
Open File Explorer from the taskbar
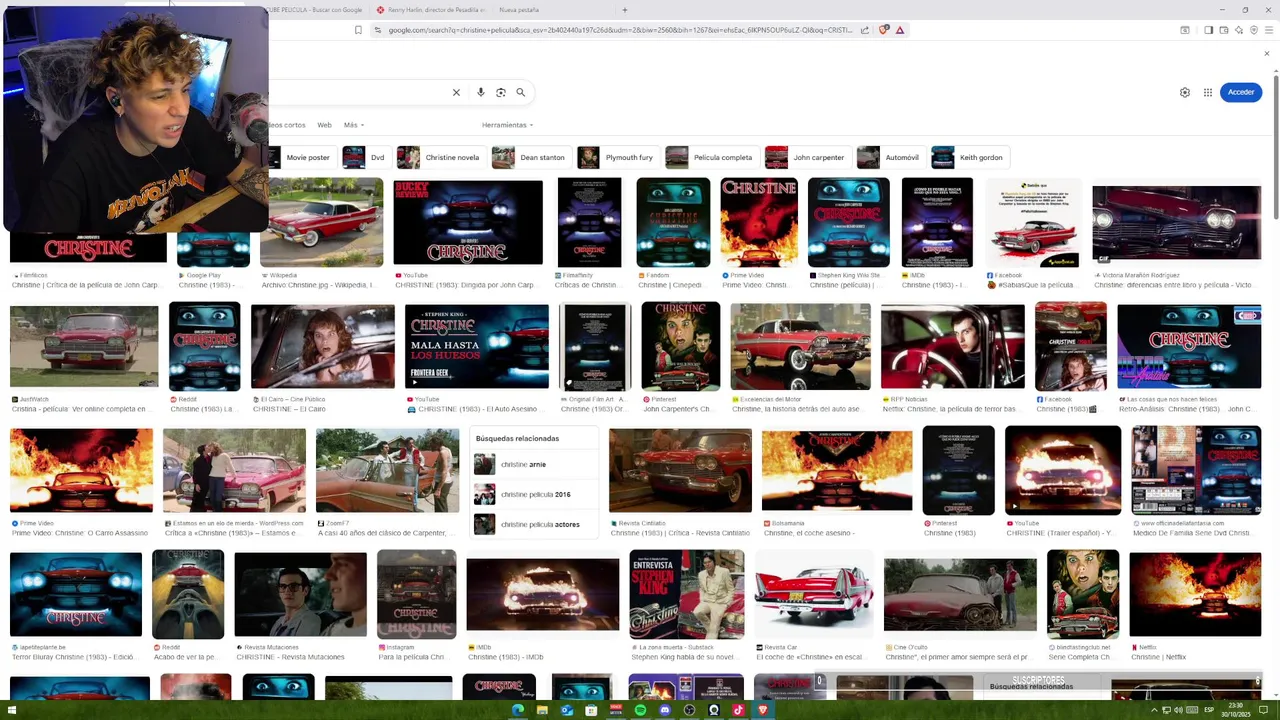click(542, 710)
